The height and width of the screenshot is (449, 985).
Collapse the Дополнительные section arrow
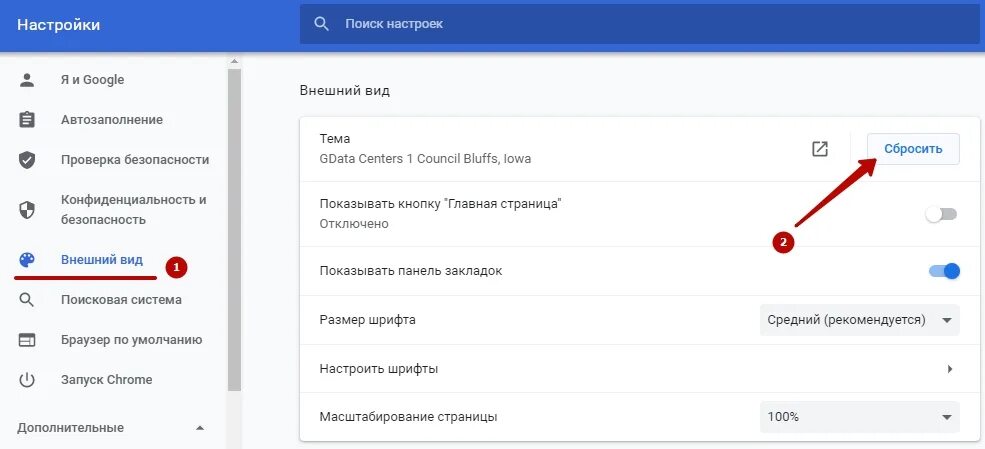click(200, 428)
